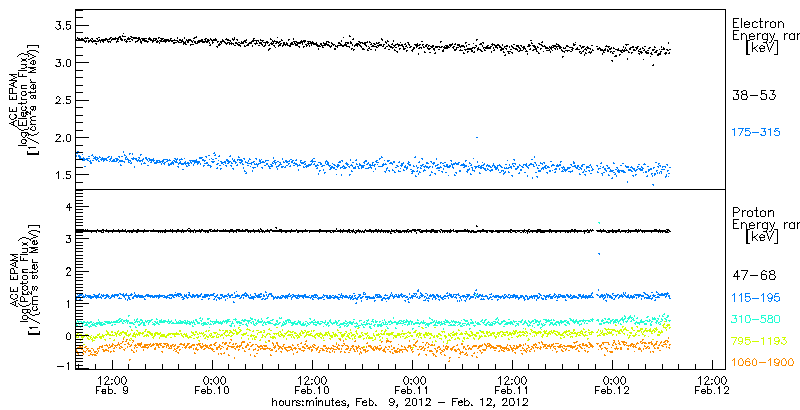This screenshot has height=410, width=800.
Task: Select the 0:00 Feb.12 tick label
Action: [612, 385]
